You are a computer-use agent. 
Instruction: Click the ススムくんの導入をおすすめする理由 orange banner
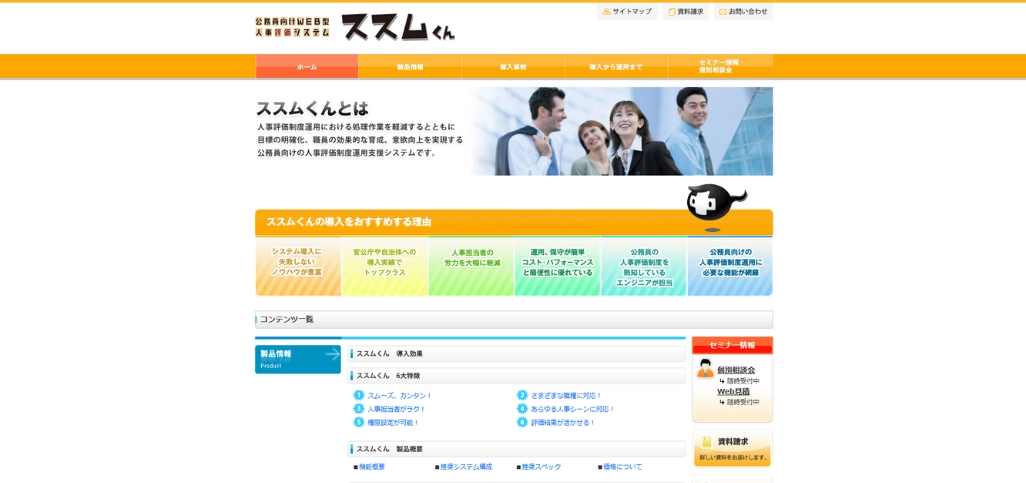(x=514, y=223)
